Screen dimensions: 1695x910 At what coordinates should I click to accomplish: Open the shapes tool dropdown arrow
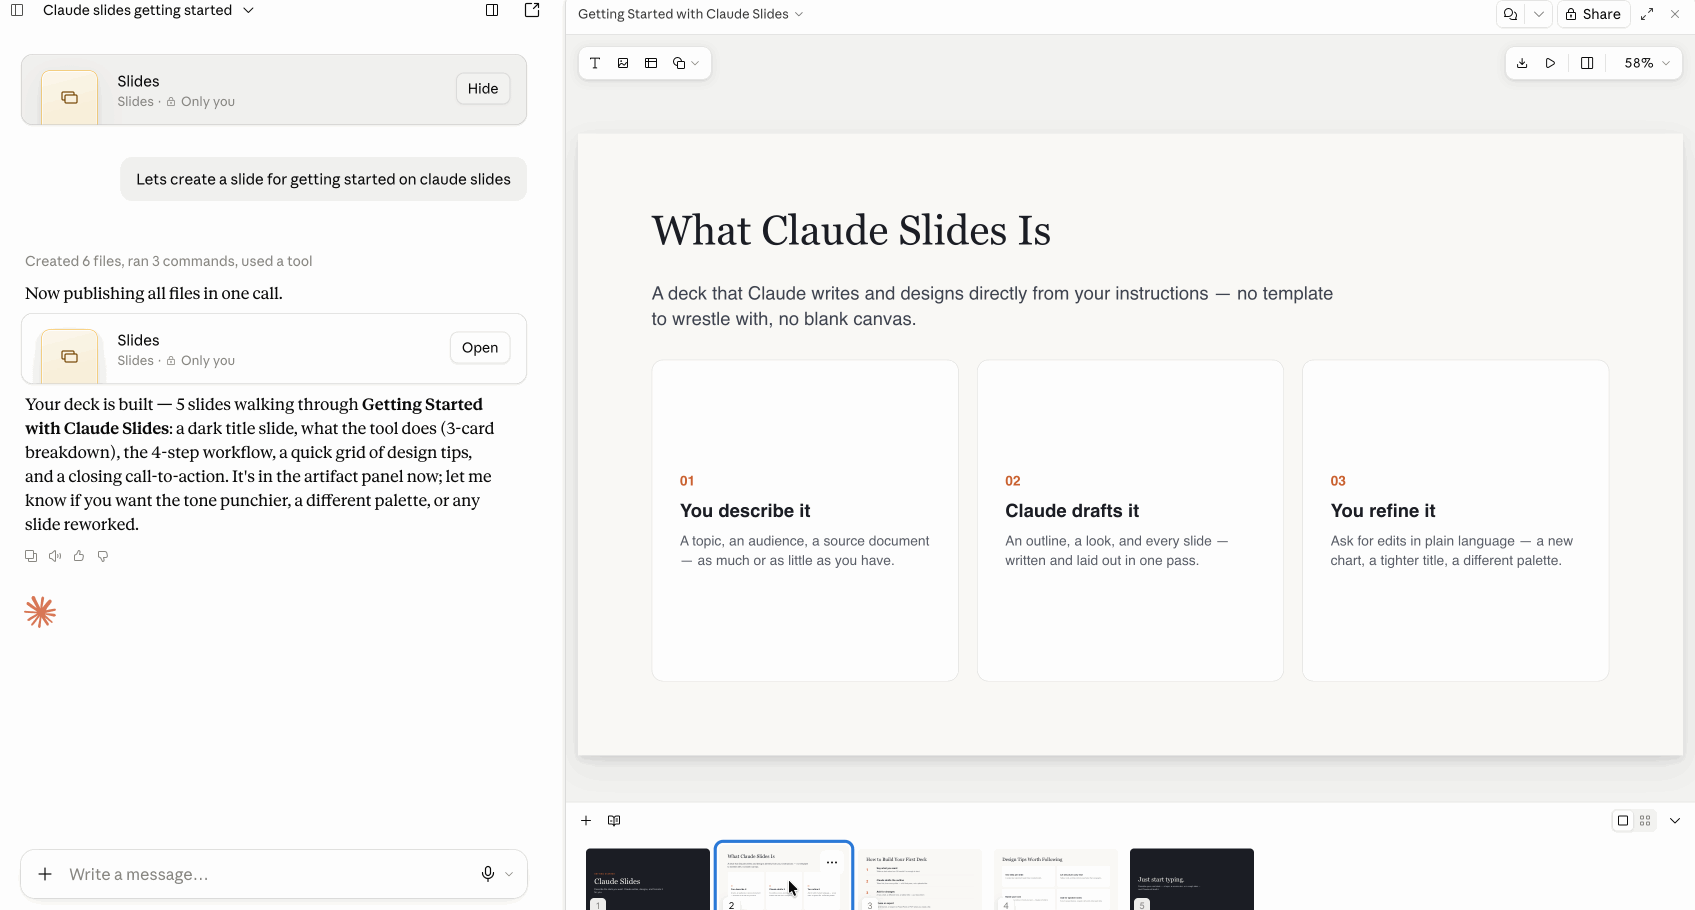point(695,63)
